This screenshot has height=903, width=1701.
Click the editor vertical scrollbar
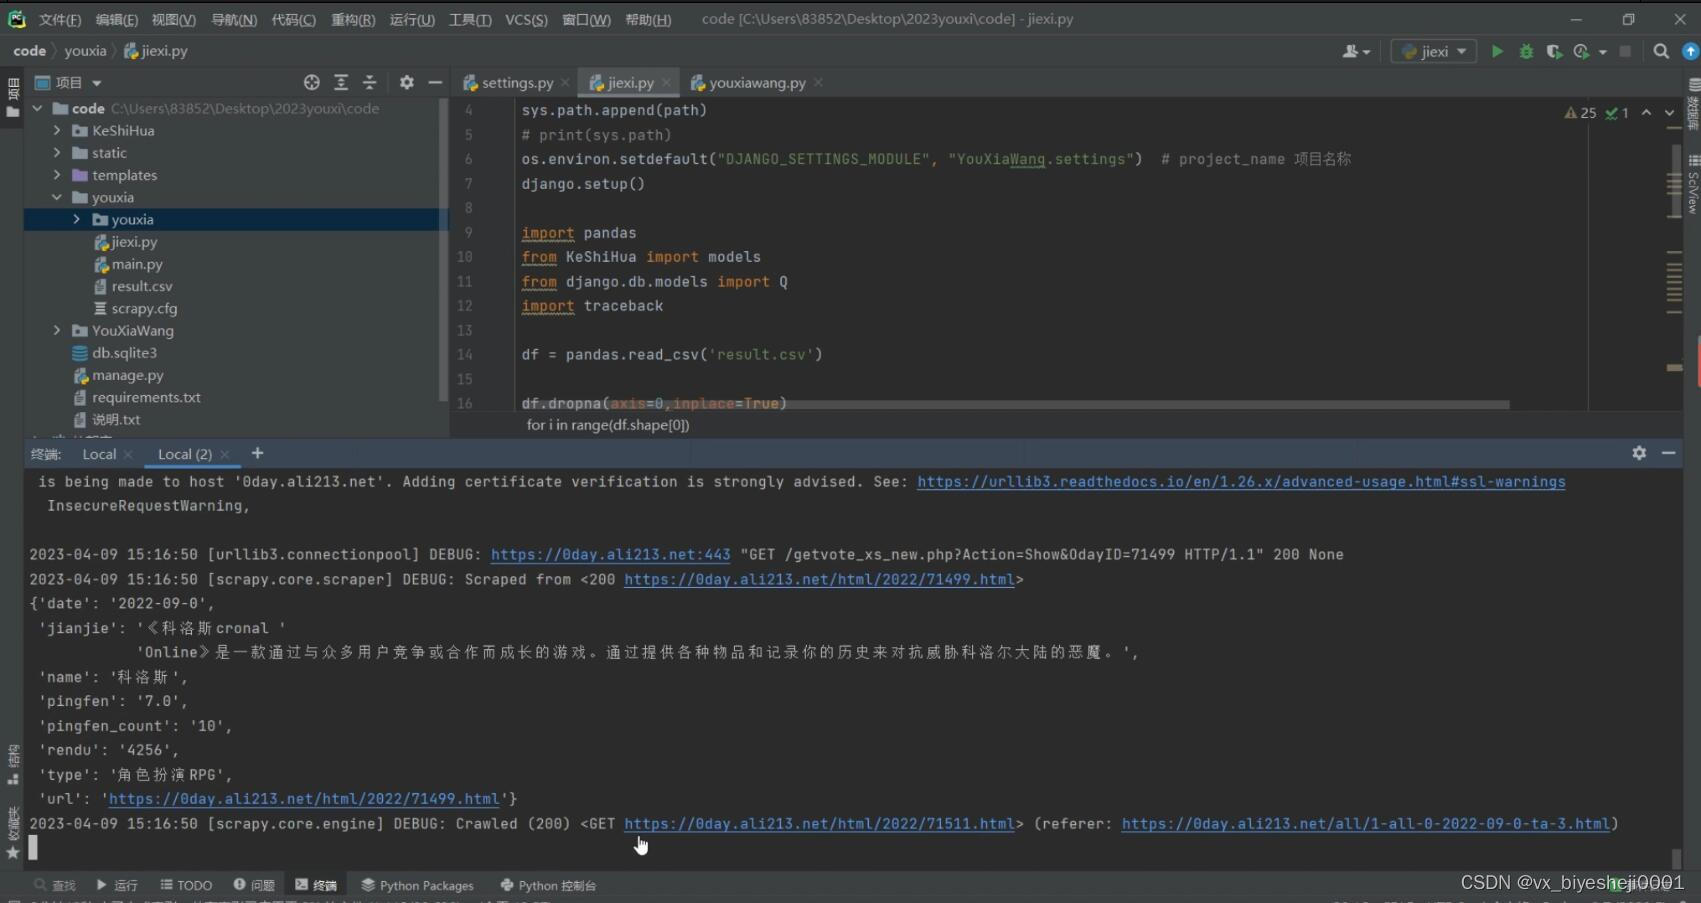pyautogui.click(x=1674, y=181)
